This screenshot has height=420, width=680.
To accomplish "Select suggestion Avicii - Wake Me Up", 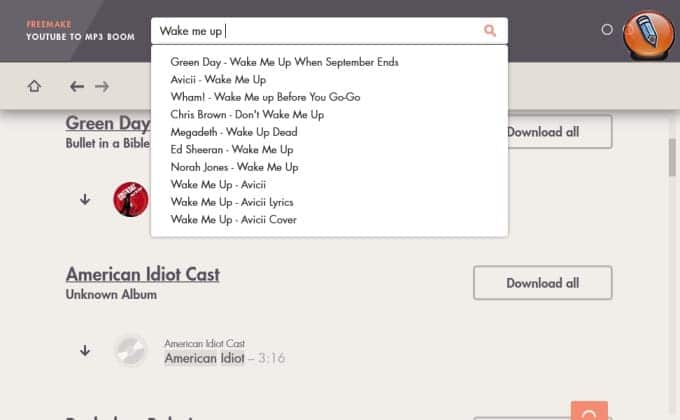I will tap(218, 79).
